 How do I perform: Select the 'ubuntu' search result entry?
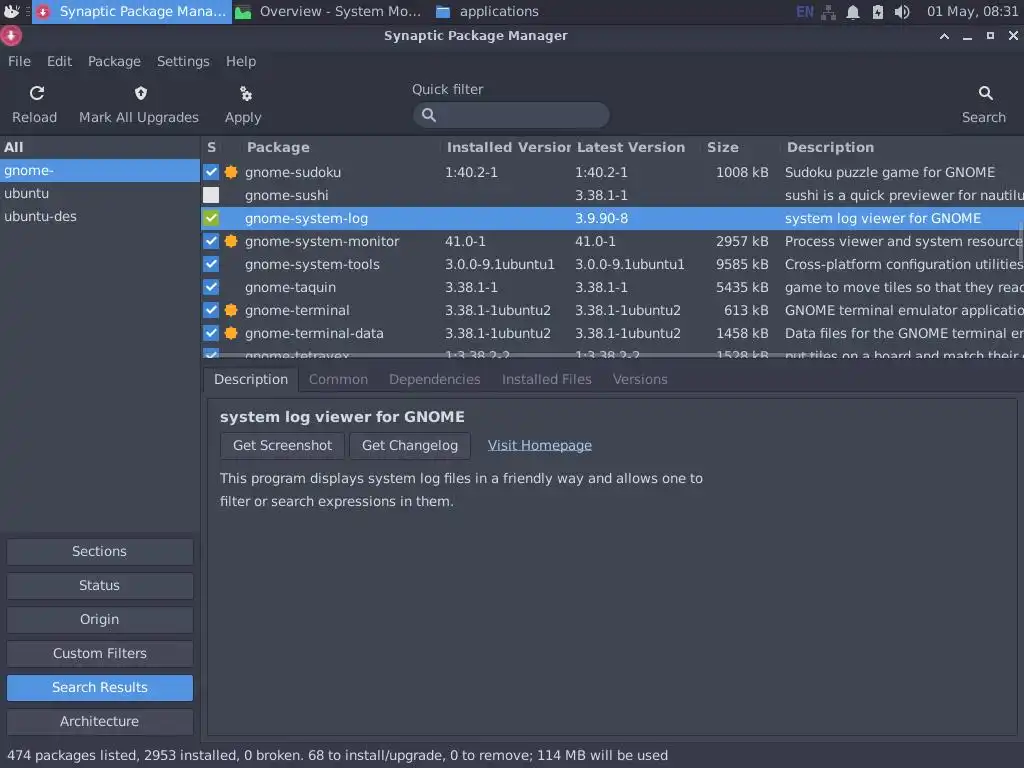click(x=100, y=193)
